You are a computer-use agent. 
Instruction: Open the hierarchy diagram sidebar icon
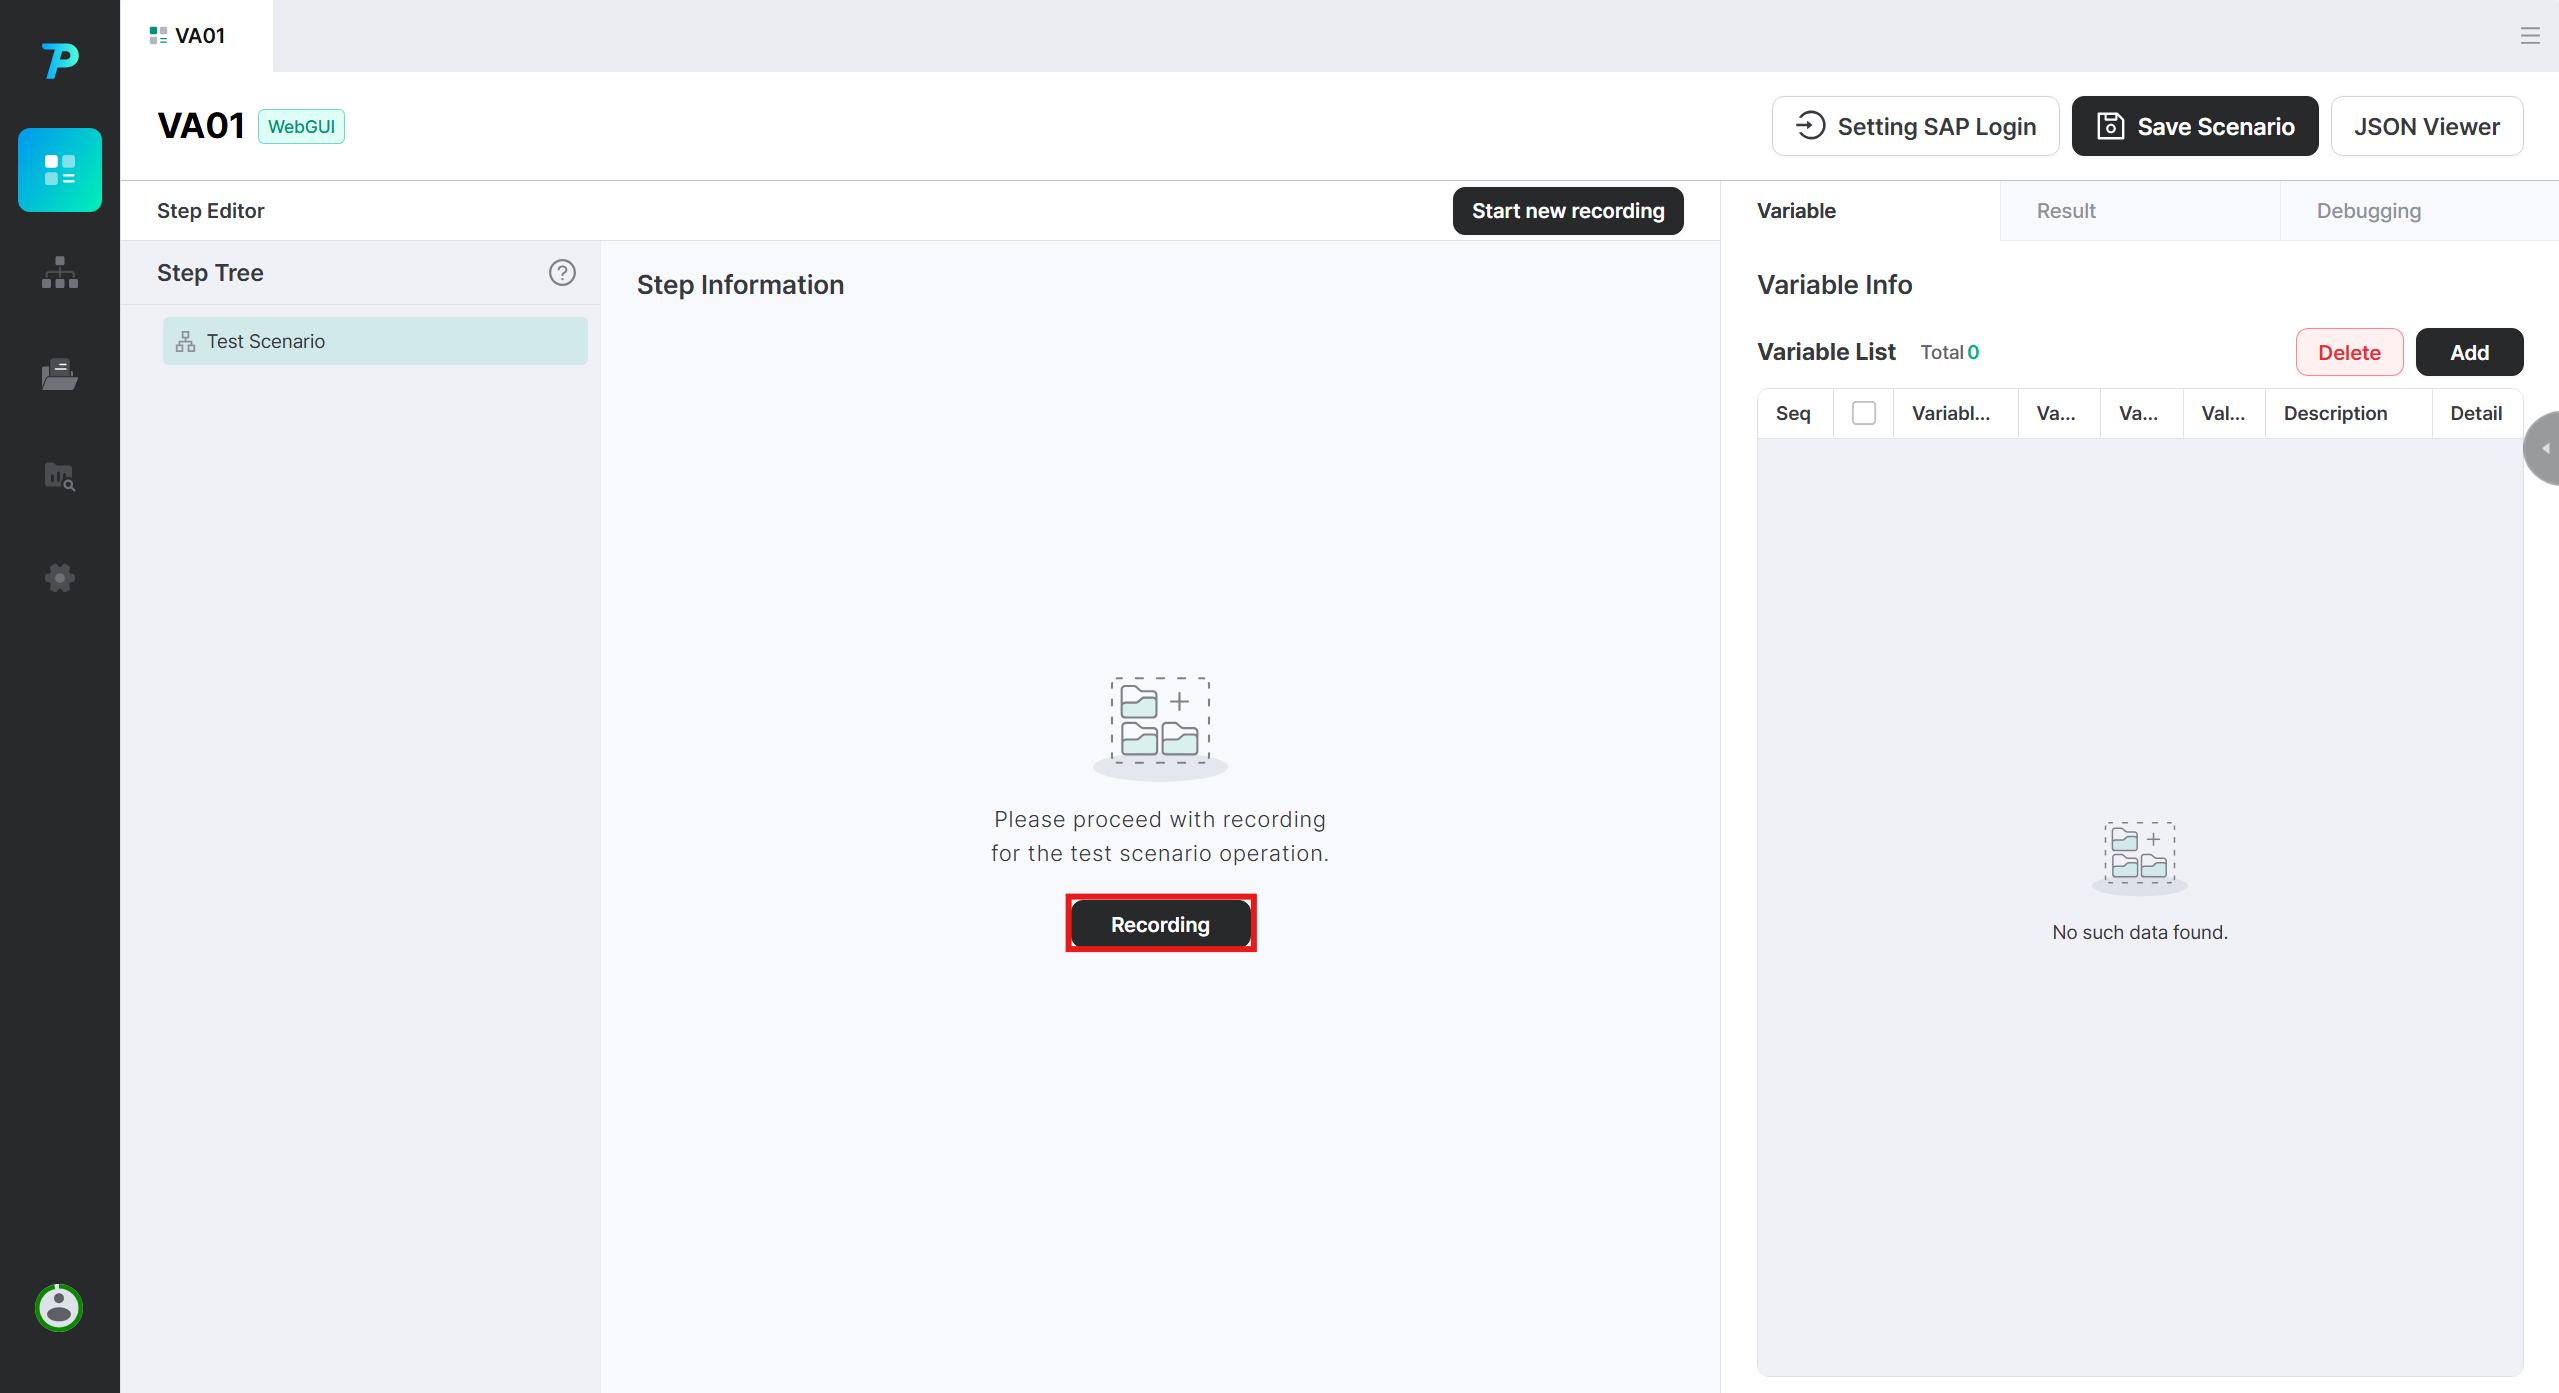pyautogui.click(x=60, y=272)
